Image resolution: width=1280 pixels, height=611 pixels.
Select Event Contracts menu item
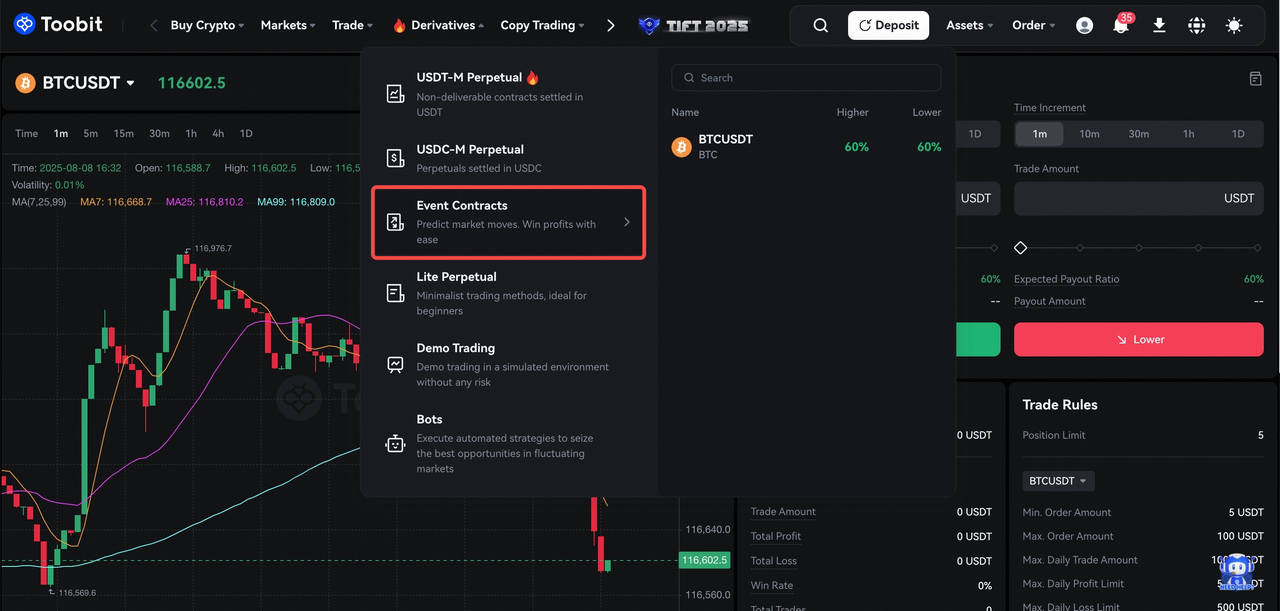508,222
